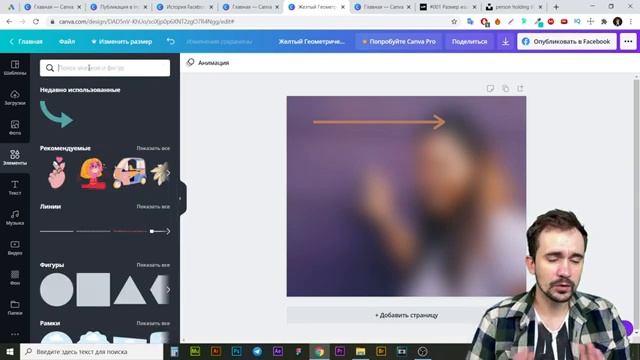Viewport: 640px width, 360px height.
Task: Show all Рекомендуемые elements
Action: pyautogui.click(x=153, y=148)
